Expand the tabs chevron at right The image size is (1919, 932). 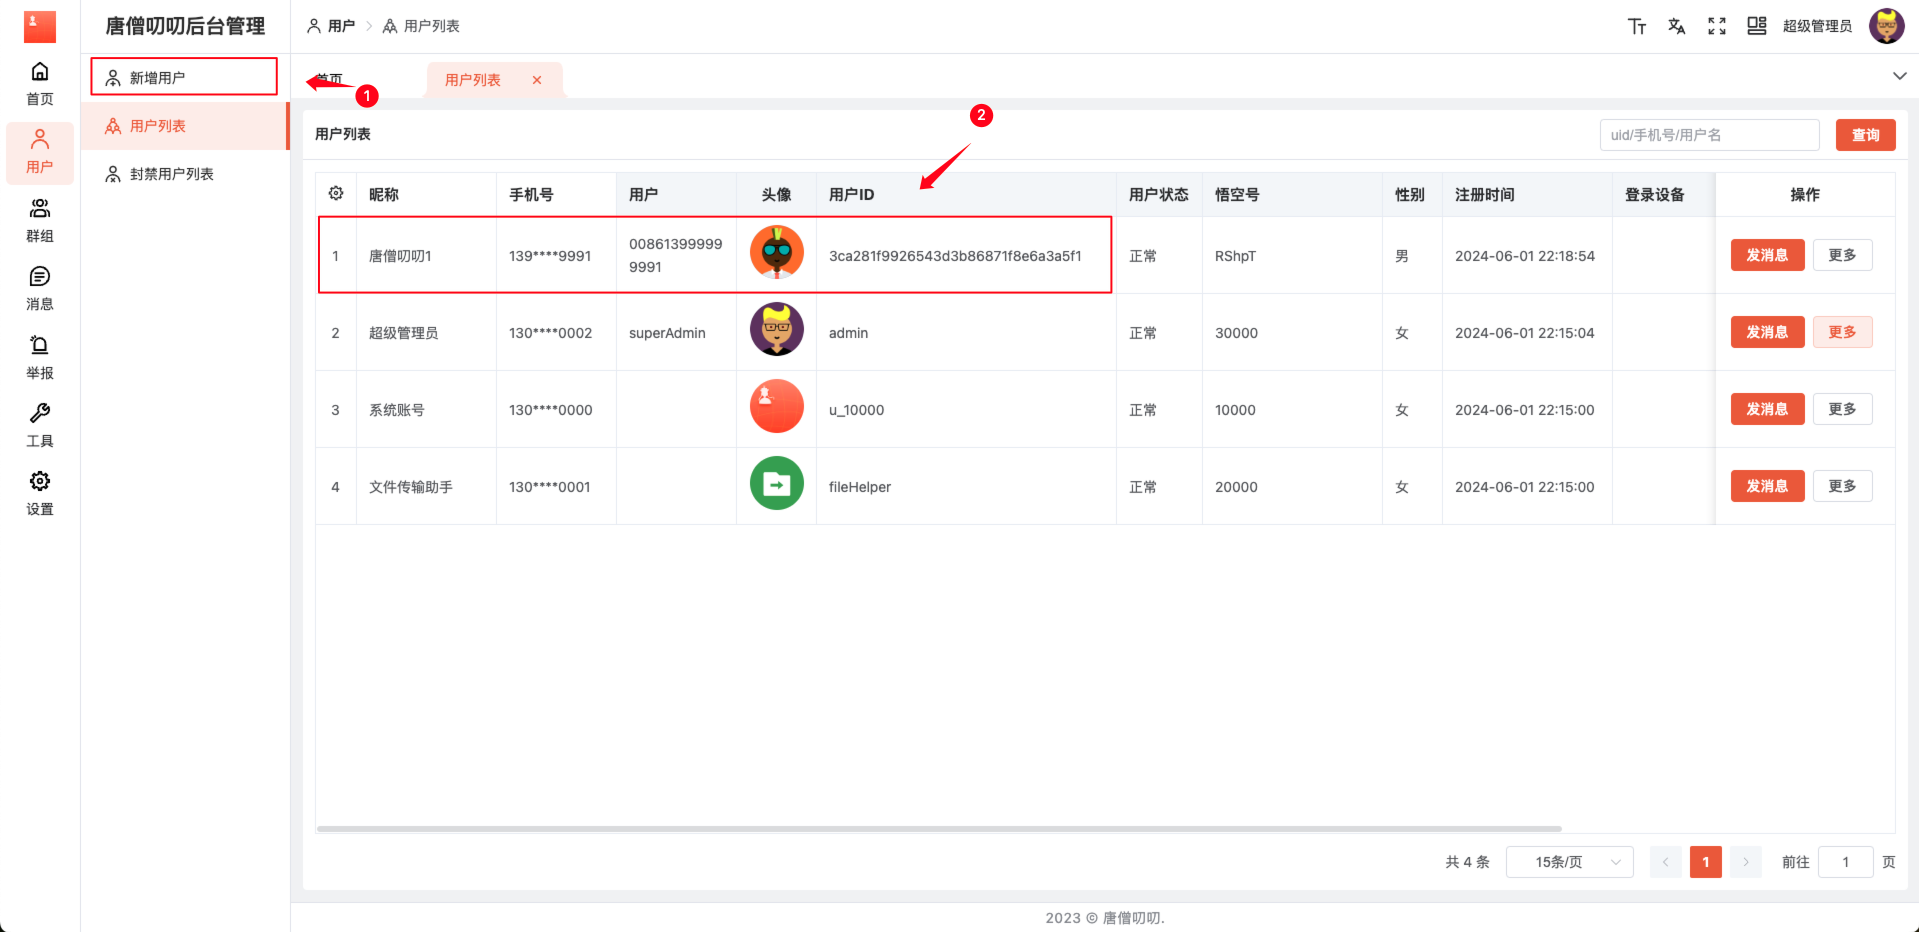tap(1899, 76)
